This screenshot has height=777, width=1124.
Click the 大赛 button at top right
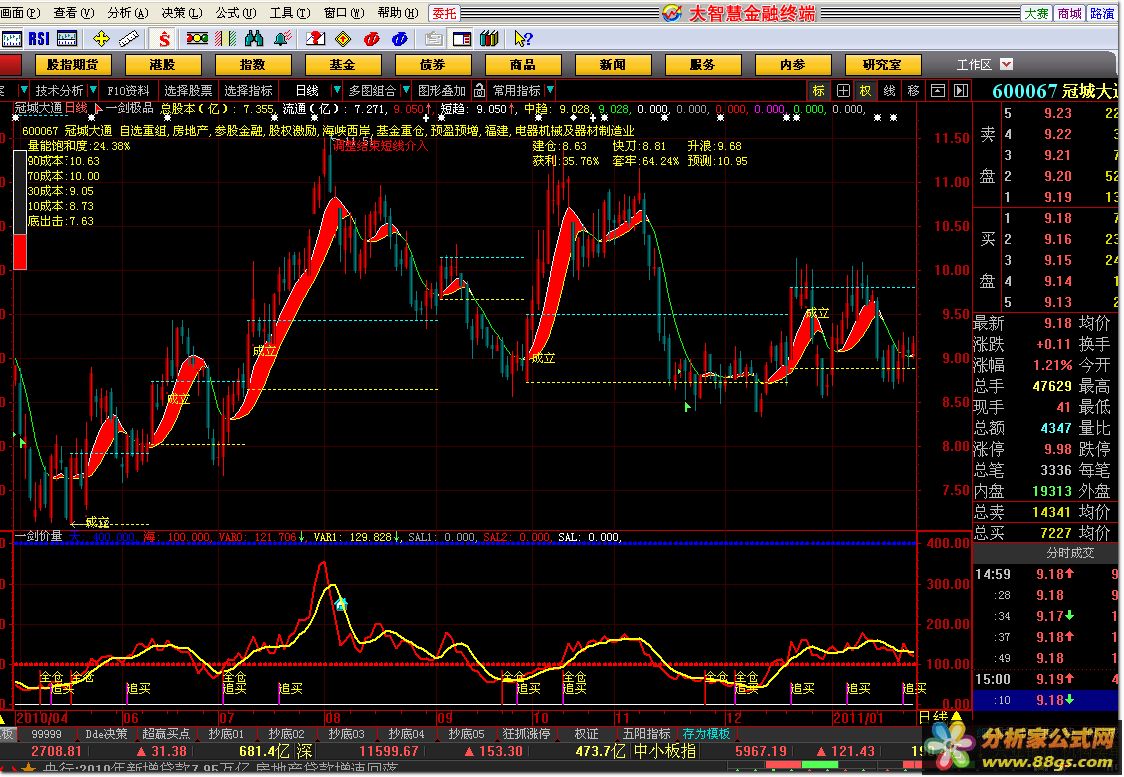1036,13
